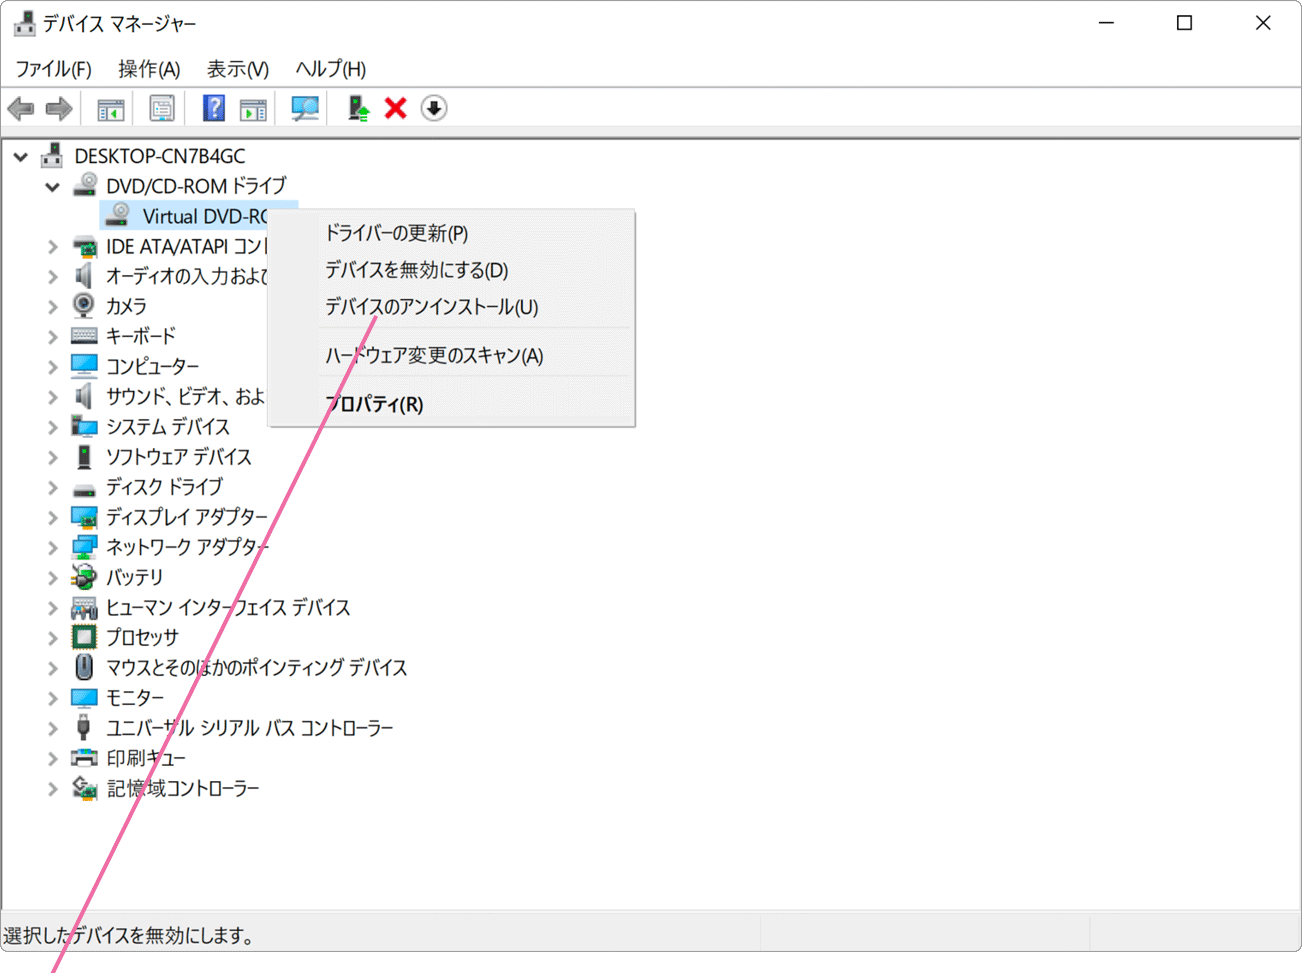1302x973 pixels.
Task: Click the プロセッサ chip icon
Action: 84,637
